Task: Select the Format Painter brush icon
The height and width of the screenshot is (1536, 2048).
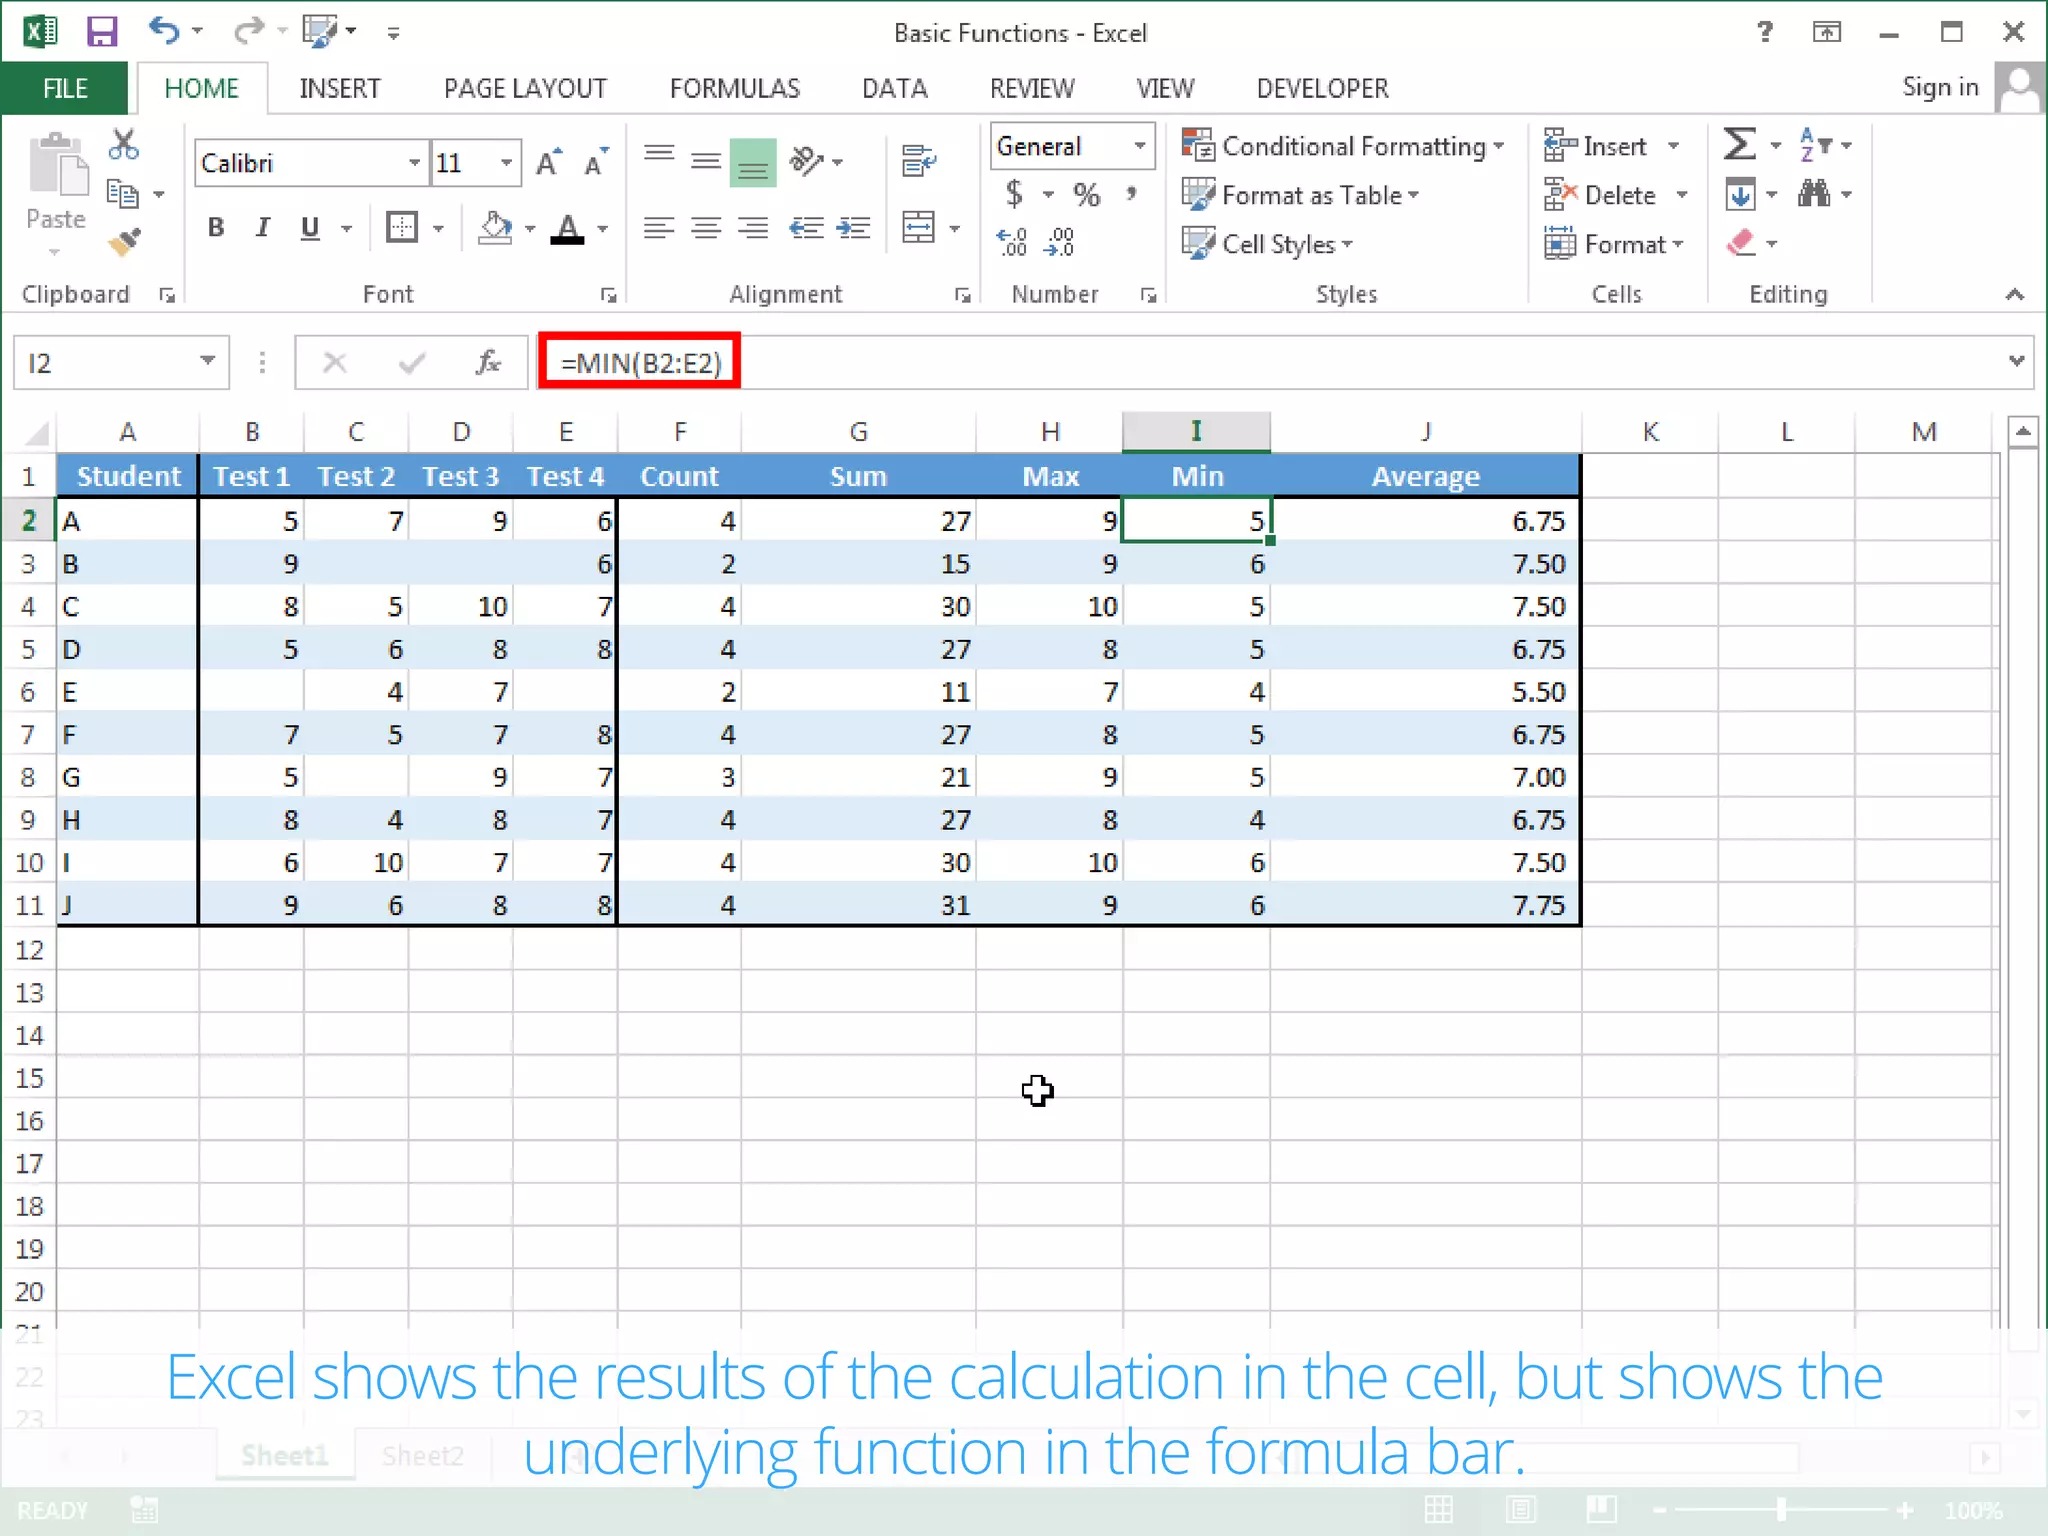Action: (x=124, y=241)
